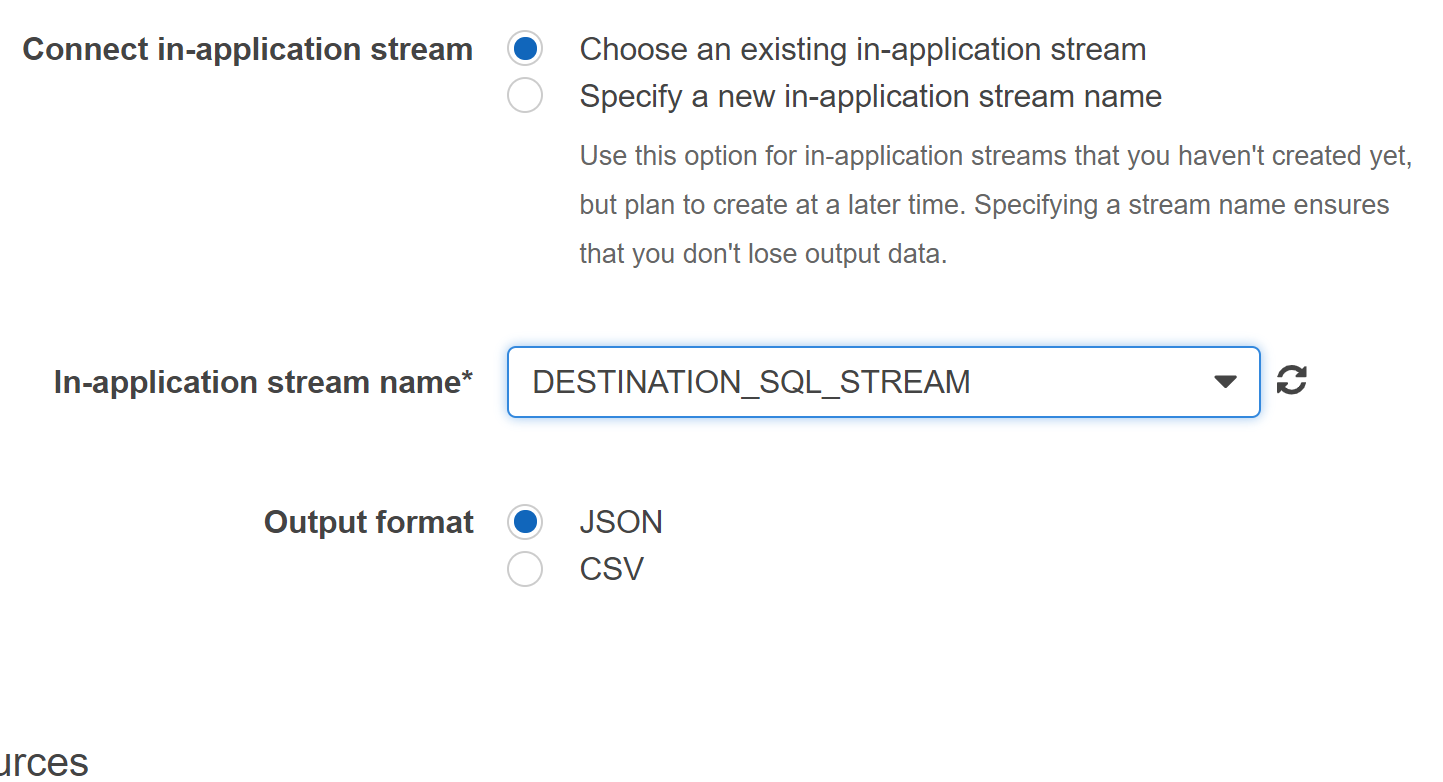Screen dimensions: 1443x782
Task: Select the 'Choose an existing in-application stream' radio circle
Action: pos(525,48)
